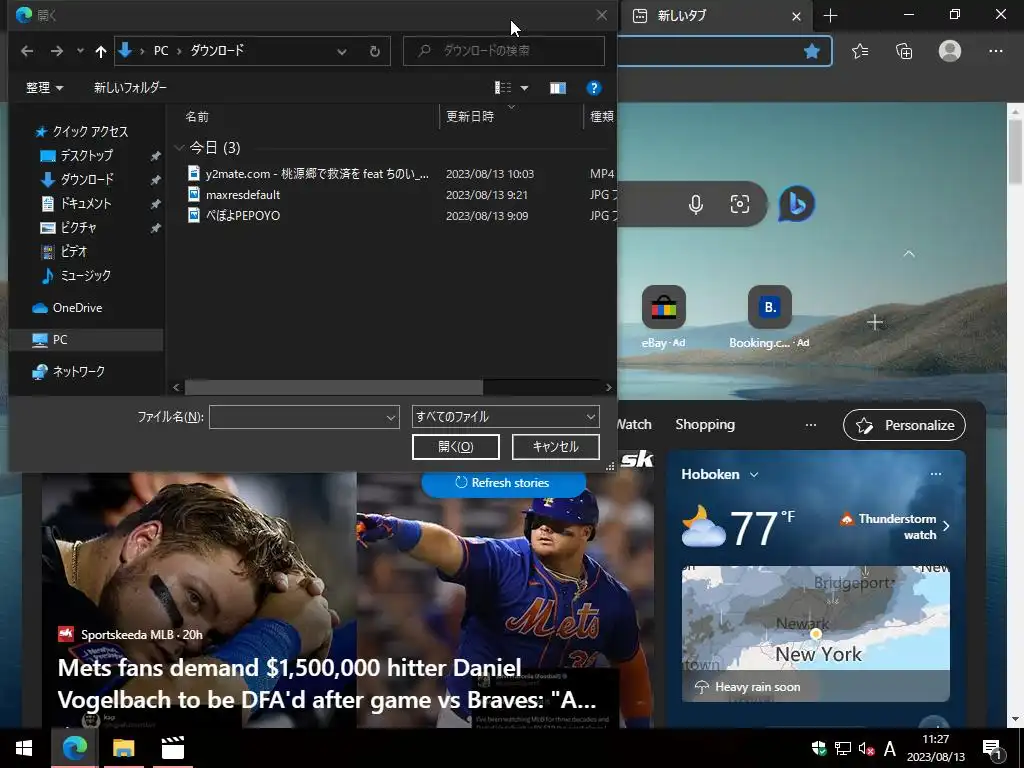The height and width of the screenshot is (768, 1024).
Task: Collapse the 今日 (3) group
Action: [x=179, y=148]
